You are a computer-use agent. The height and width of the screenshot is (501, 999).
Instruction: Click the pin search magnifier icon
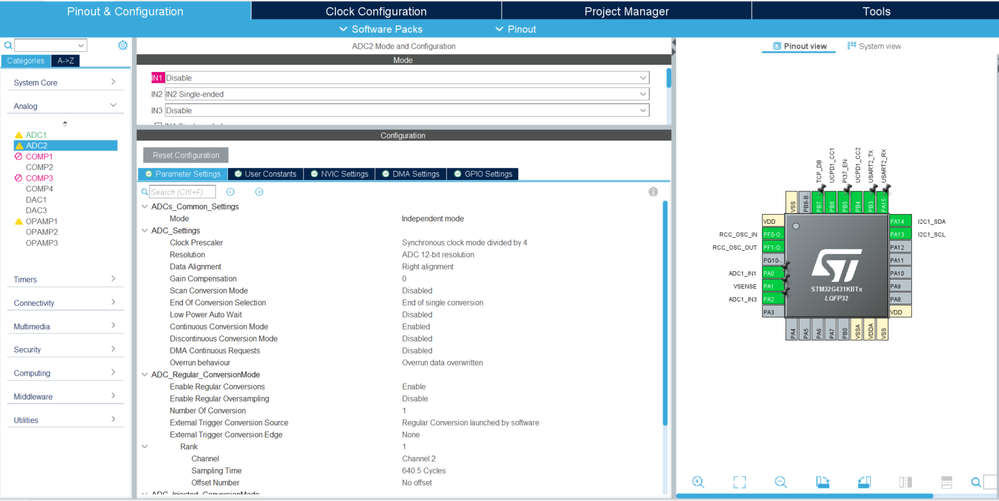tap(976, 483)
